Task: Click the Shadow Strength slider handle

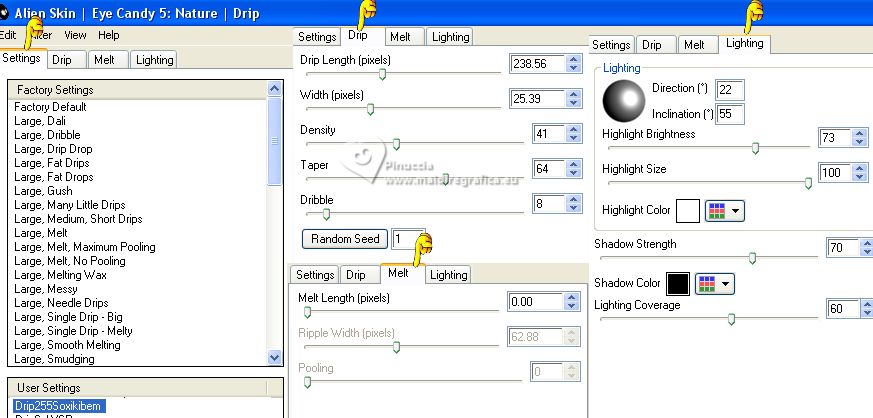Action: pyautogui.click(x=752, y=258)
